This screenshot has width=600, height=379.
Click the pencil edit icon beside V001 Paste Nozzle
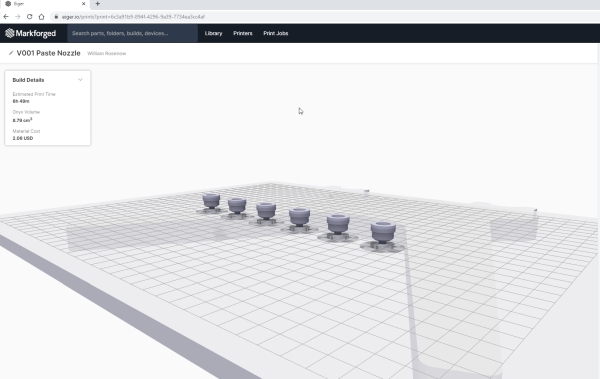(11, 53)
